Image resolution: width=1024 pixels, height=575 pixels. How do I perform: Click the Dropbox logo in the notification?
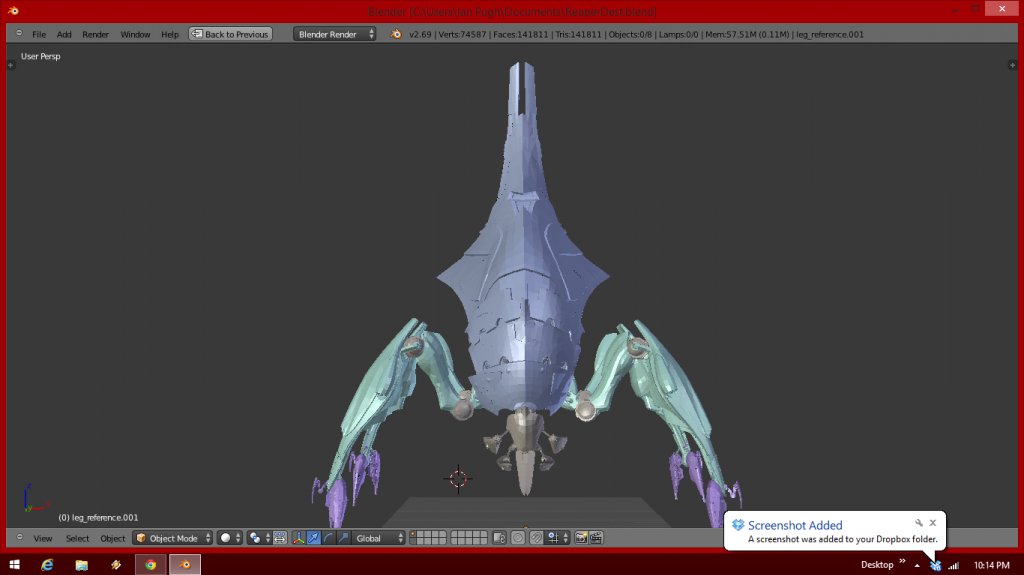pos(738,525)
